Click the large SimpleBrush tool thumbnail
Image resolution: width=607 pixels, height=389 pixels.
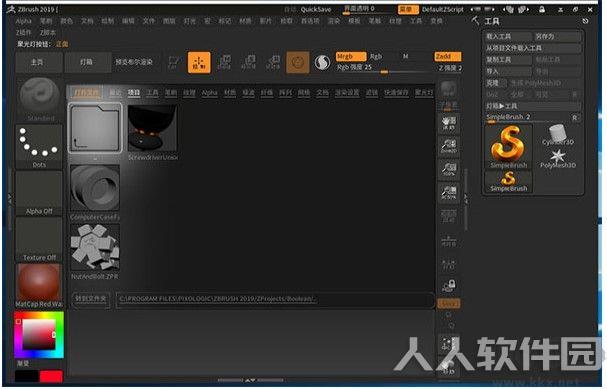[x=509, y=146]
